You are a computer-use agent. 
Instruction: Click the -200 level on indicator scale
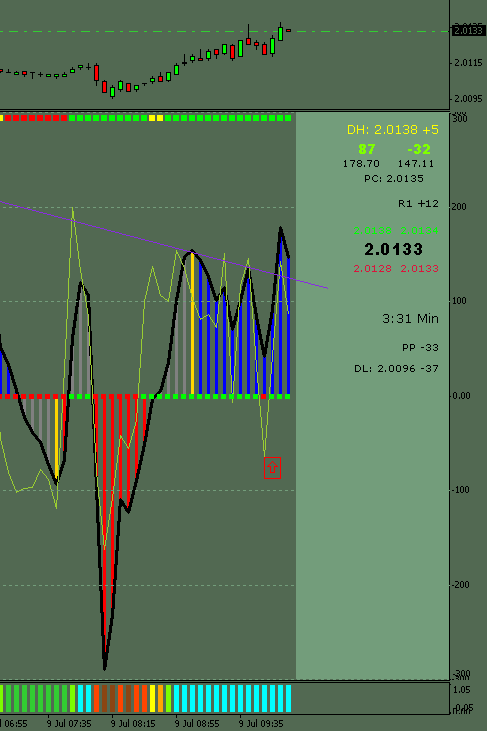click(x=460, y=585)
